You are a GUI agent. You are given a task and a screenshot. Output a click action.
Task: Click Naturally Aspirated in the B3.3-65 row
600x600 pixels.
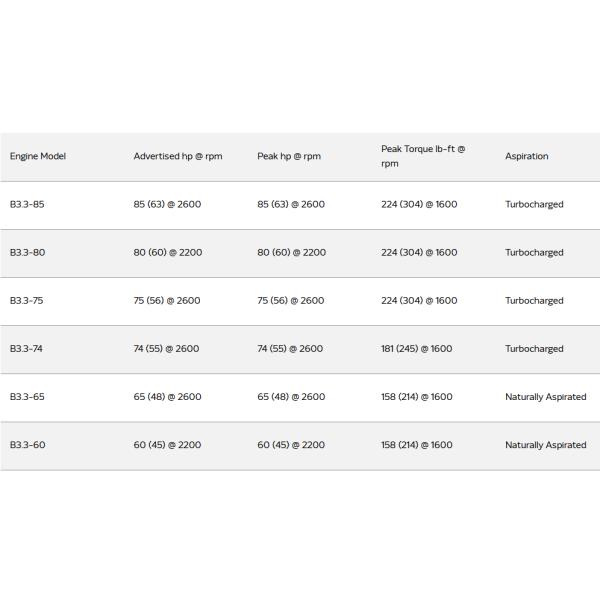coord(545,397)
